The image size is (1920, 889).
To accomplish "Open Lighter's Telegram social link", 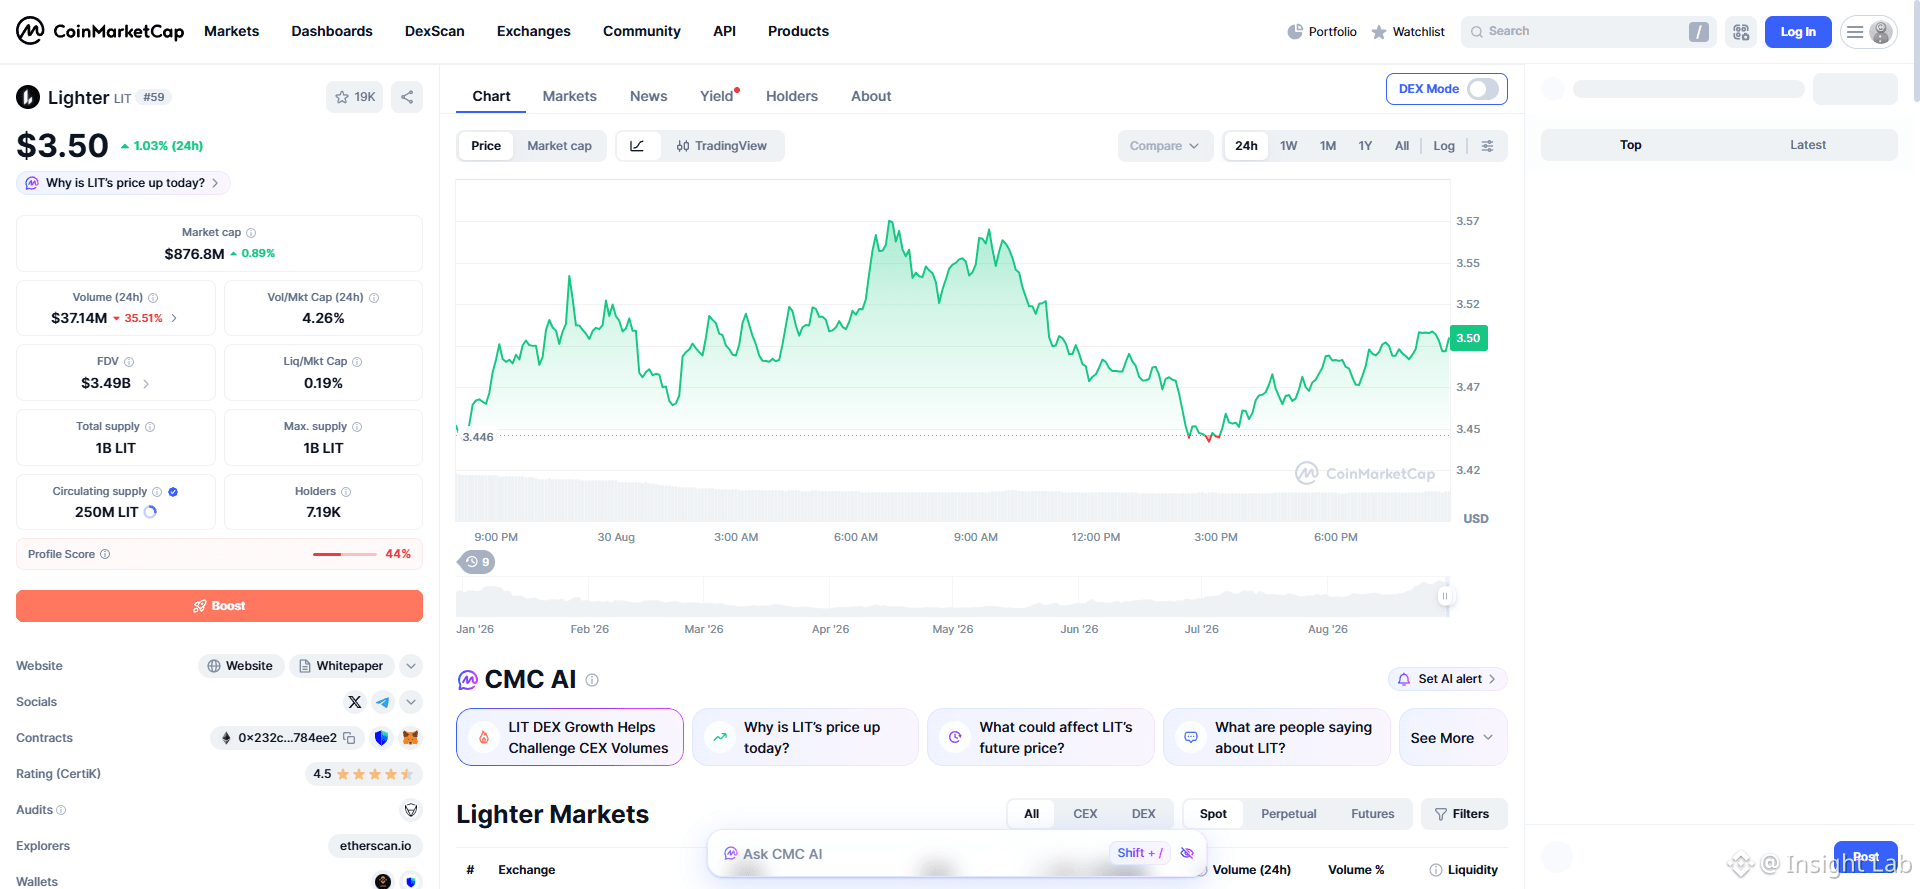I will click(x=383, y=702).
